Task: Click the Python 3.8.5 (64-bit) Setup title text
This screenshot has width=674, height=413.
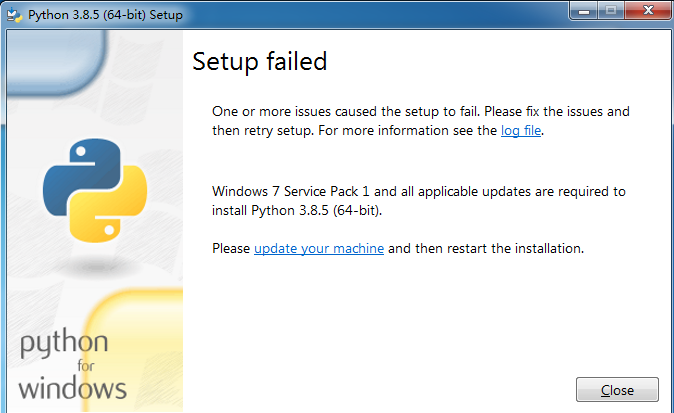Action: pyautogui.click(x=105, y=15)
